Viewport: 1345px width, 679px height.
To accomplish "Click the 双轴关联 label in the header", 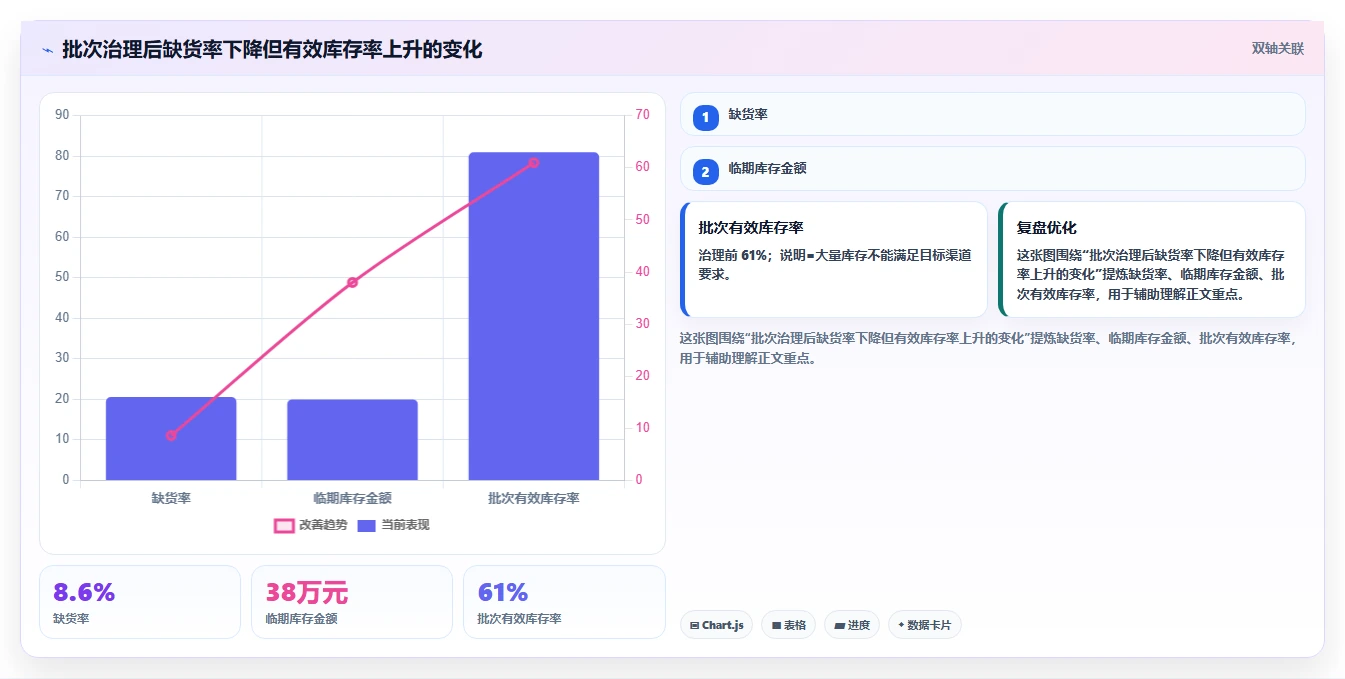I will (x=1277, y=48).
